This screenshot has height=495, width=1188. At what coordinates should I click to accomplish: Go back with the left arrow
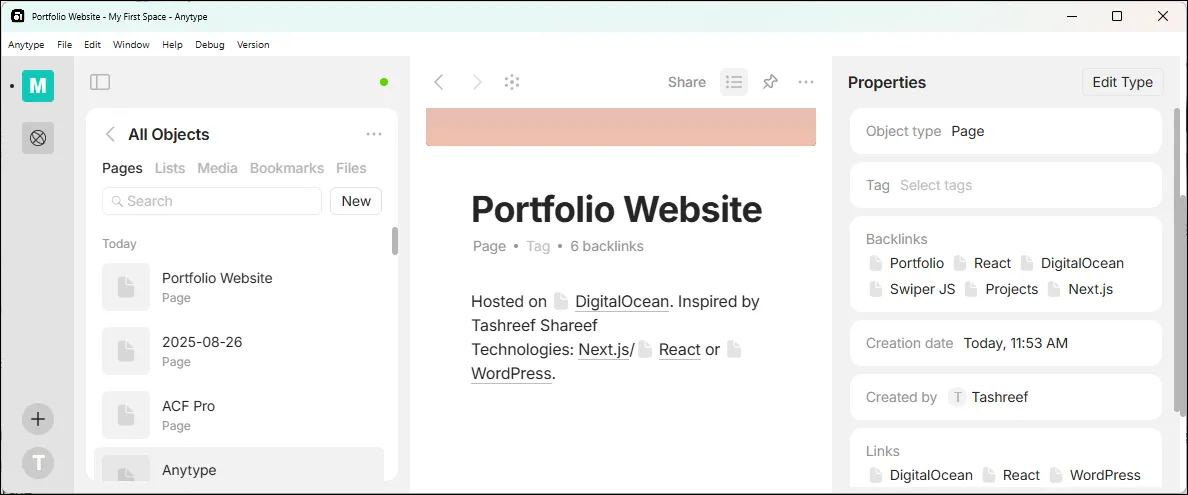[x=439, y=82]
